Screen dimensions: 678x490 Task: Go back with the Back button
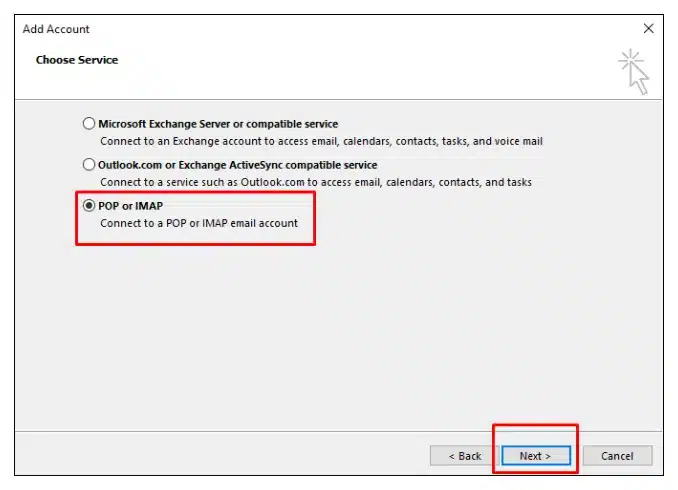coord(464,456)
